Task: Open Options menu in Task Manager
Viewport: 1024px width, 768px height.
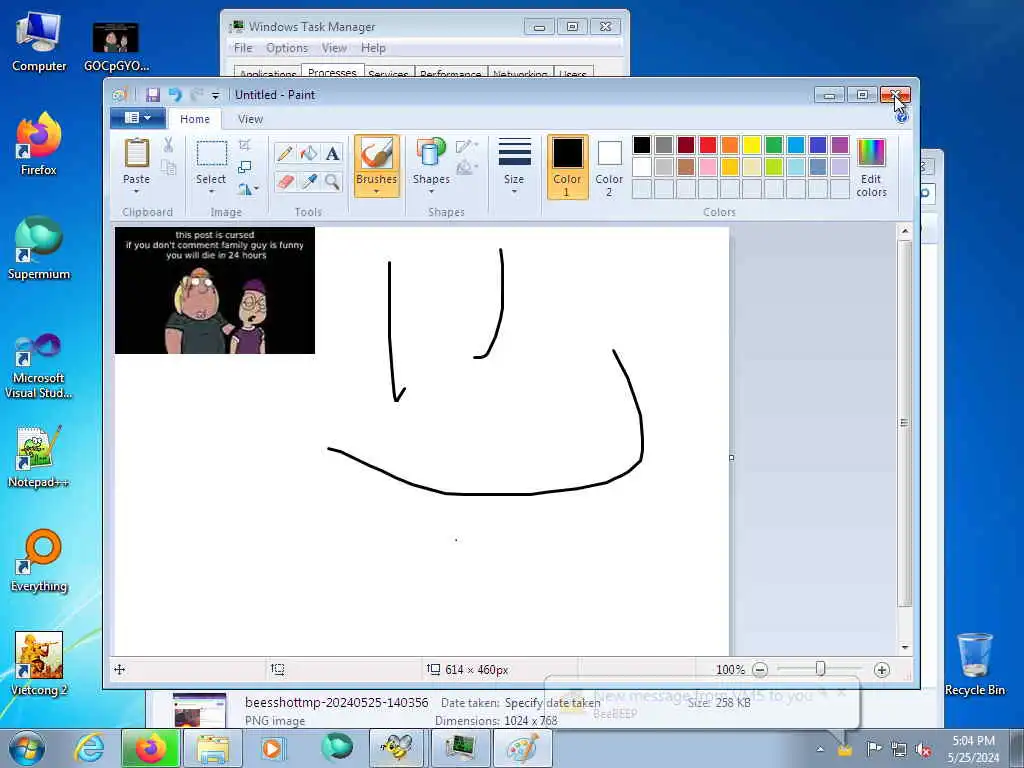Action: tap(287, 48)
